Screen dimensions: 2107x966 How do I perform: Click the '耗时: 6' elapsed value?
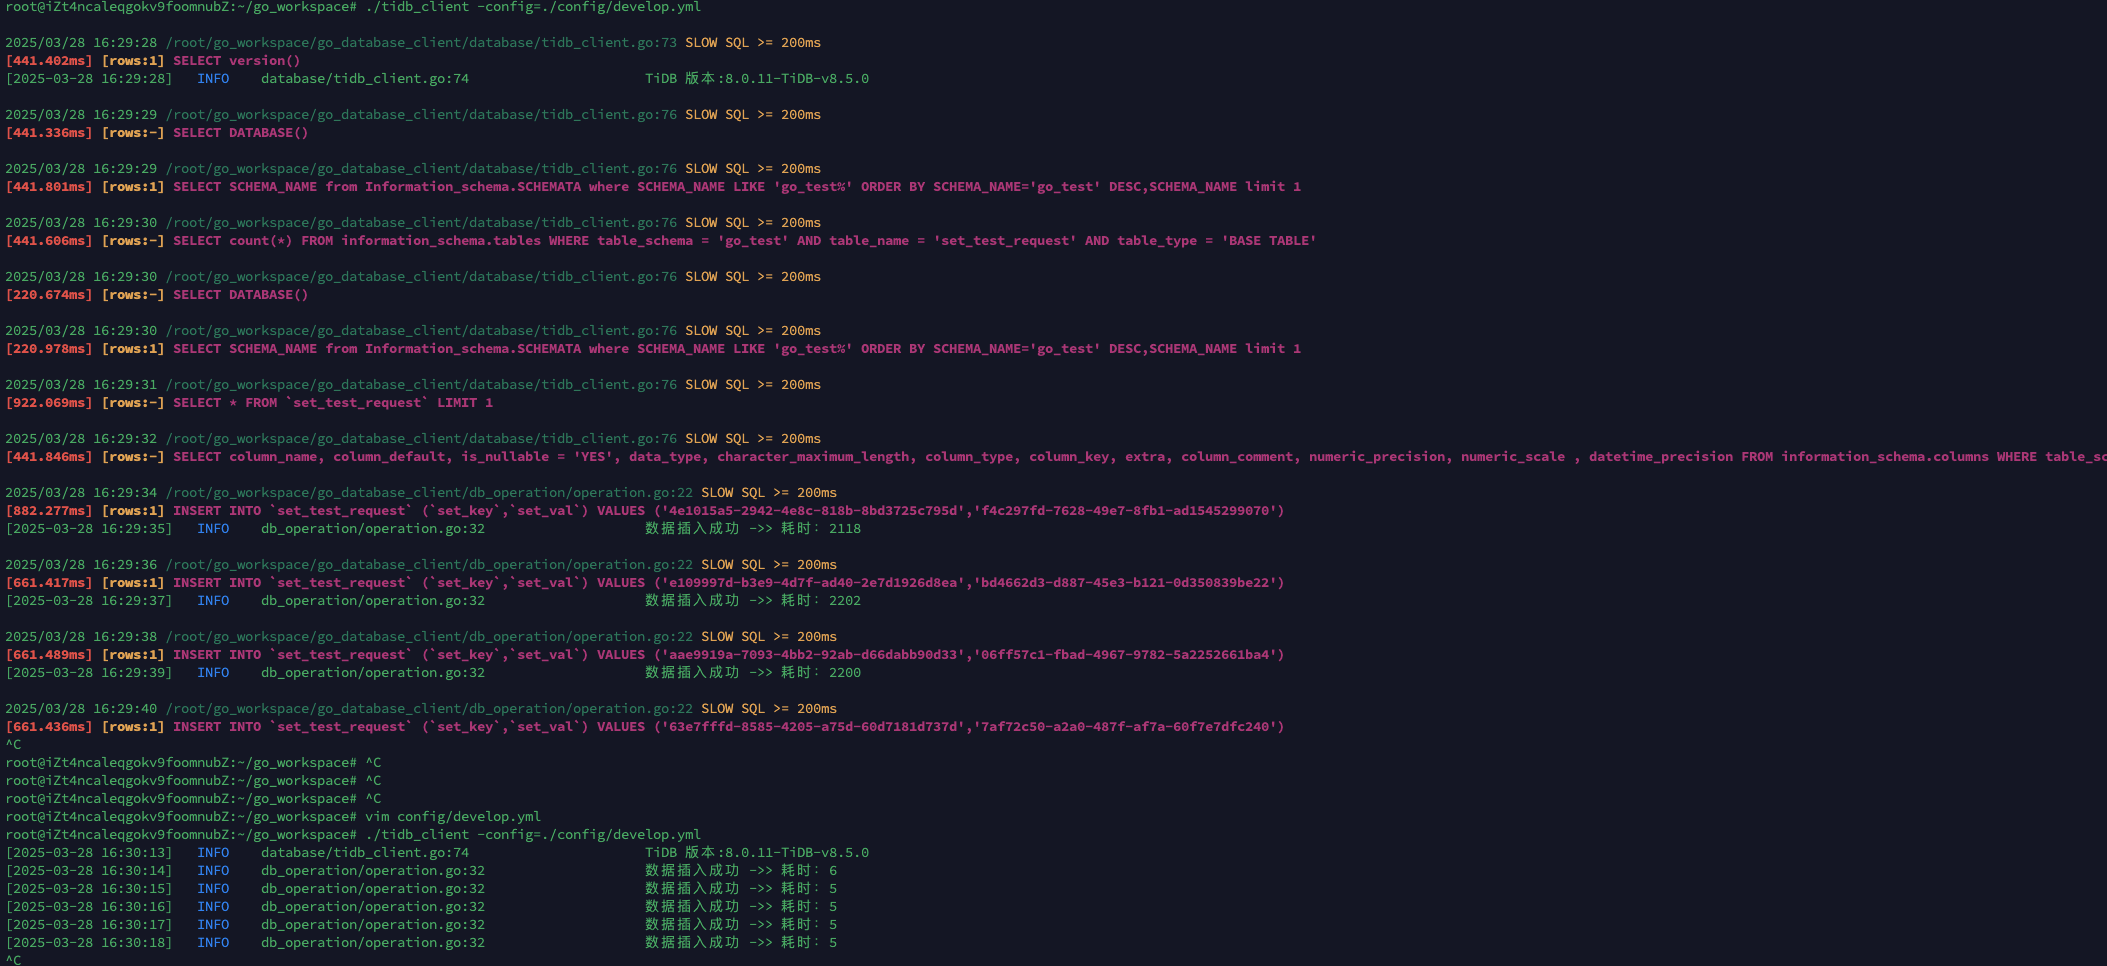tap(809, 871)
